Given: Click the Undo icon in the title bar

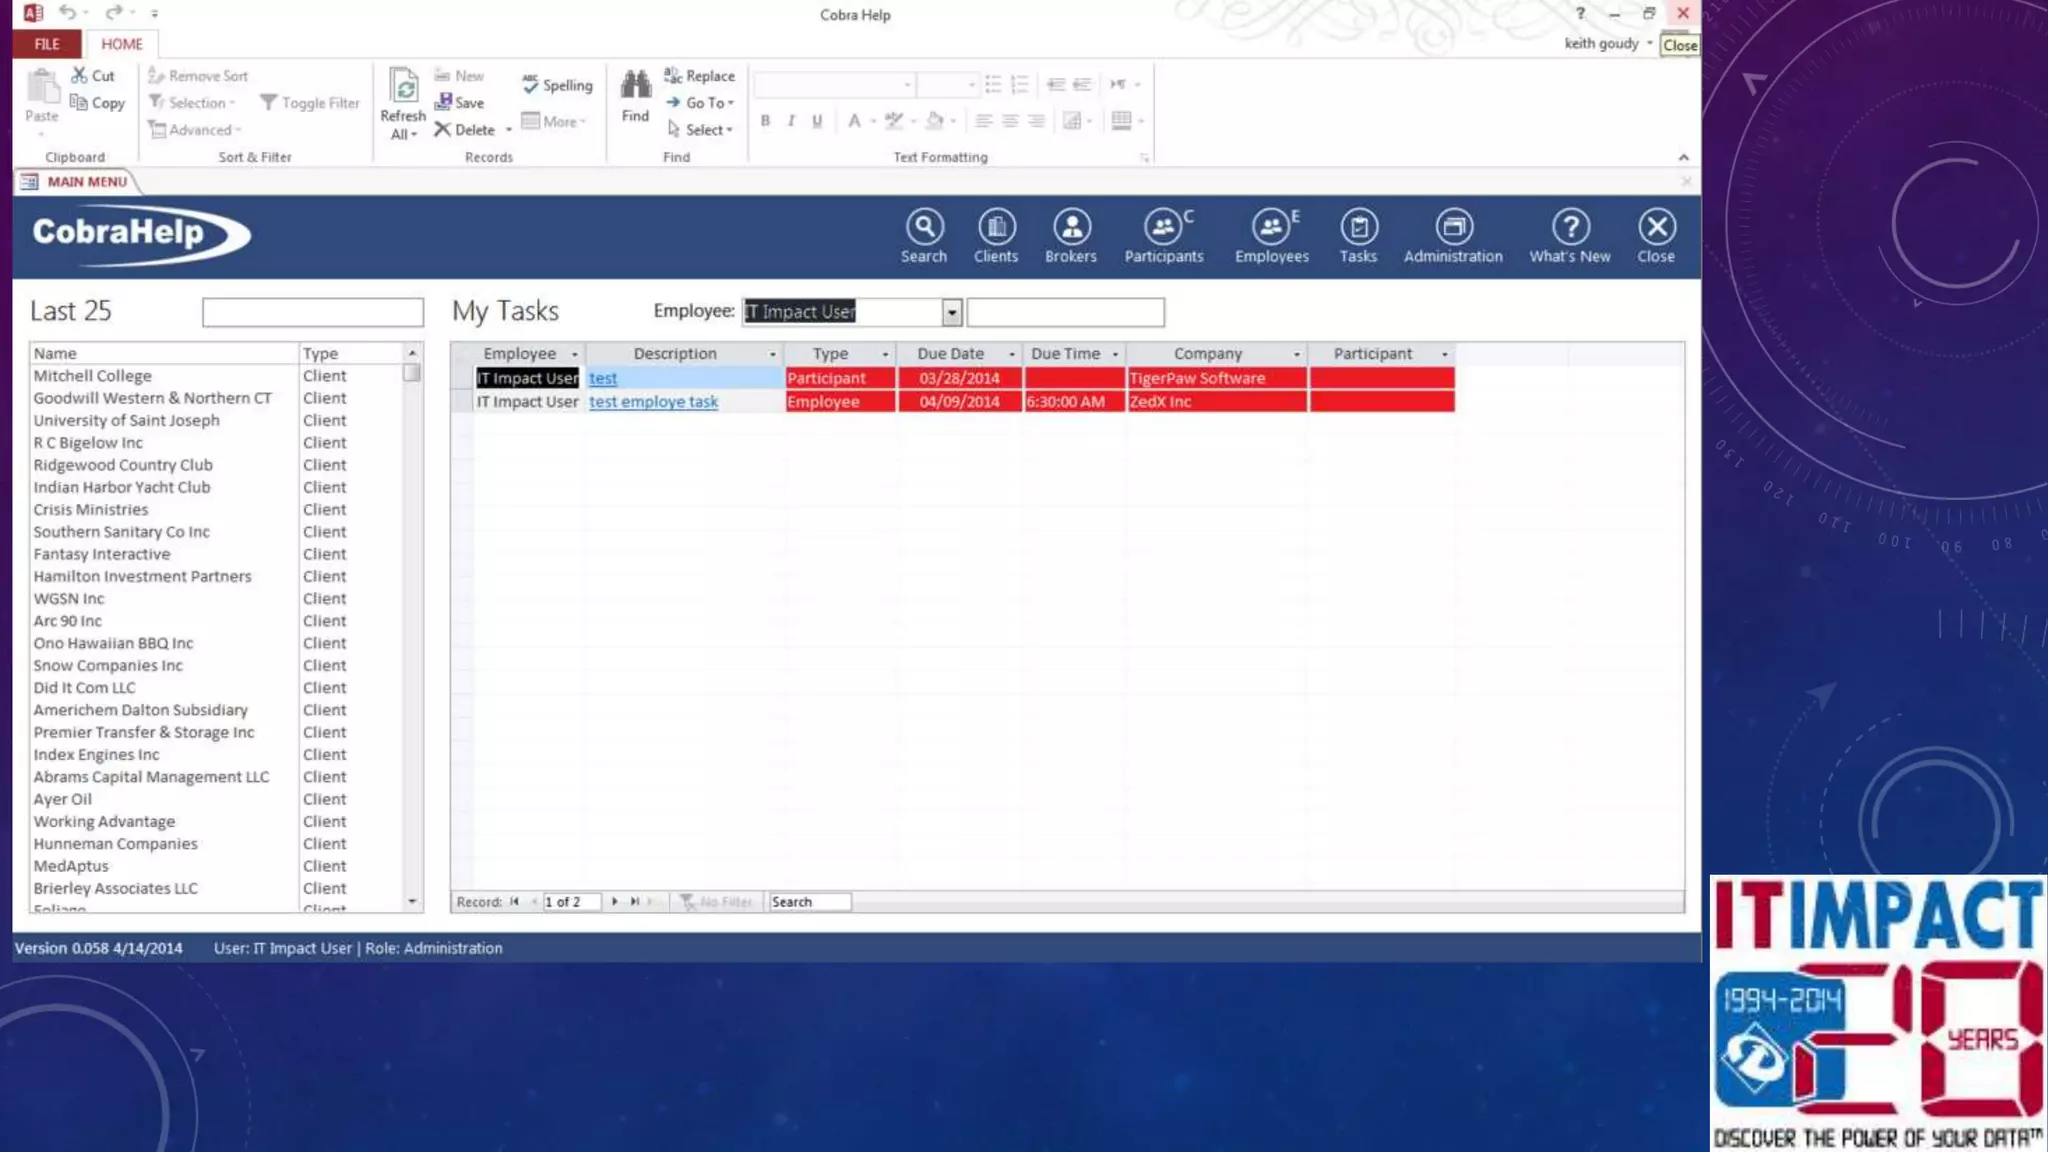Looking at the screenshot, I should (x=67, y=13).
